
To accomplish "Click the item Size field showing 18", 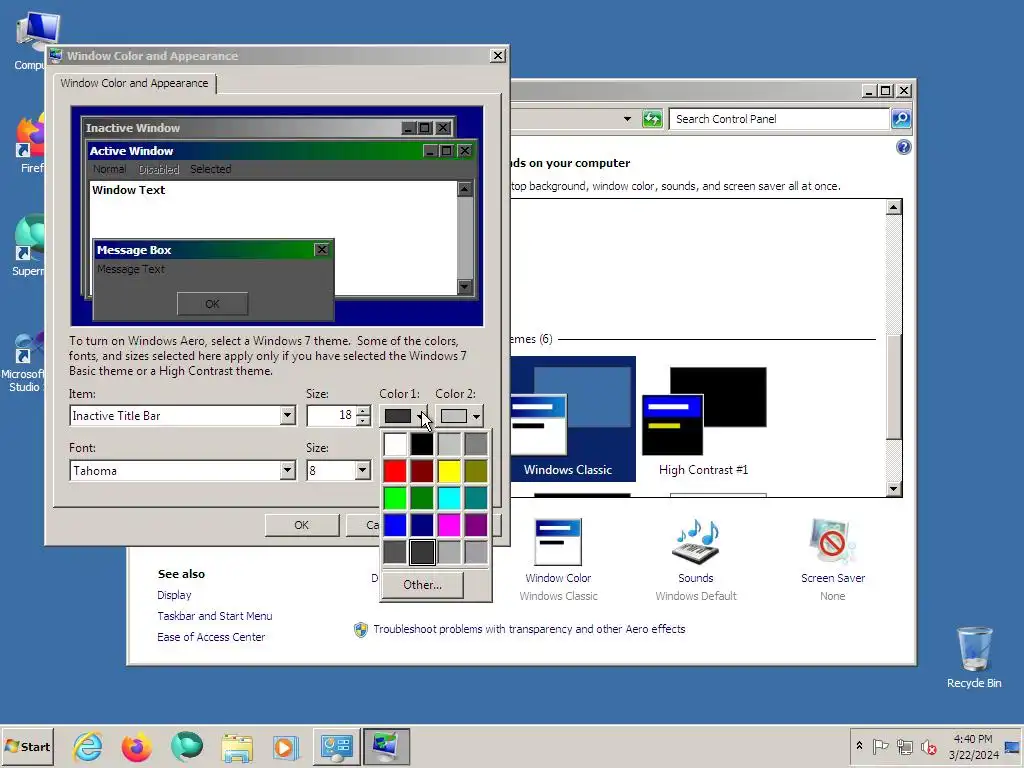I will [331, 415].
